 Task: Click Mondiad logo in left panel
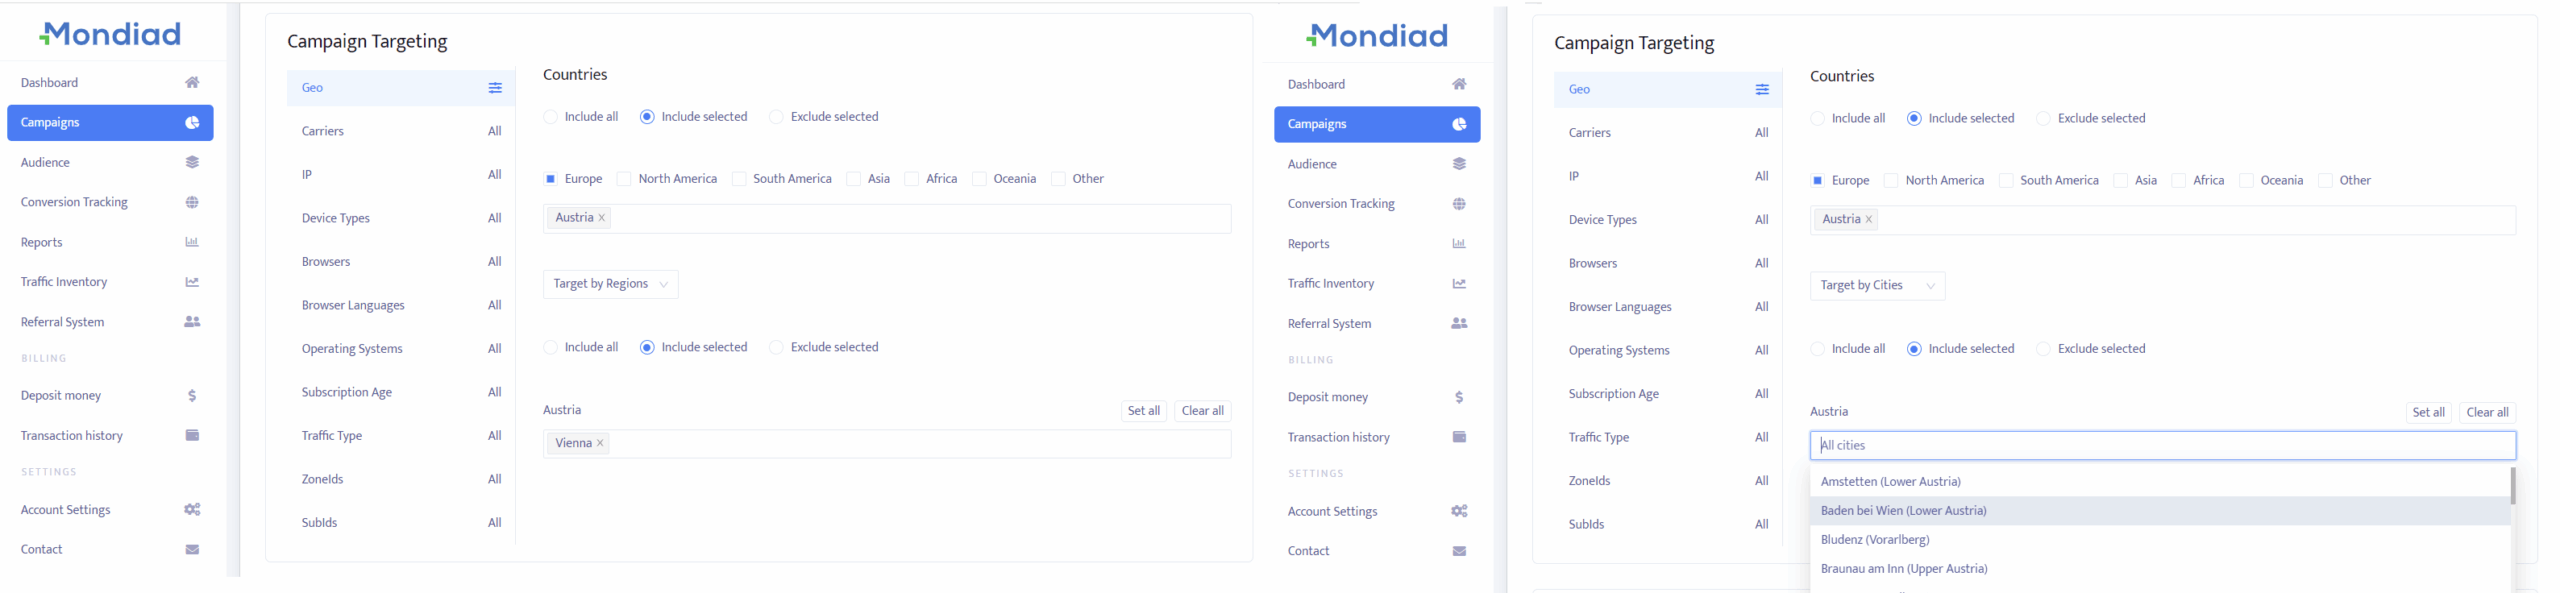click(110, 34)
